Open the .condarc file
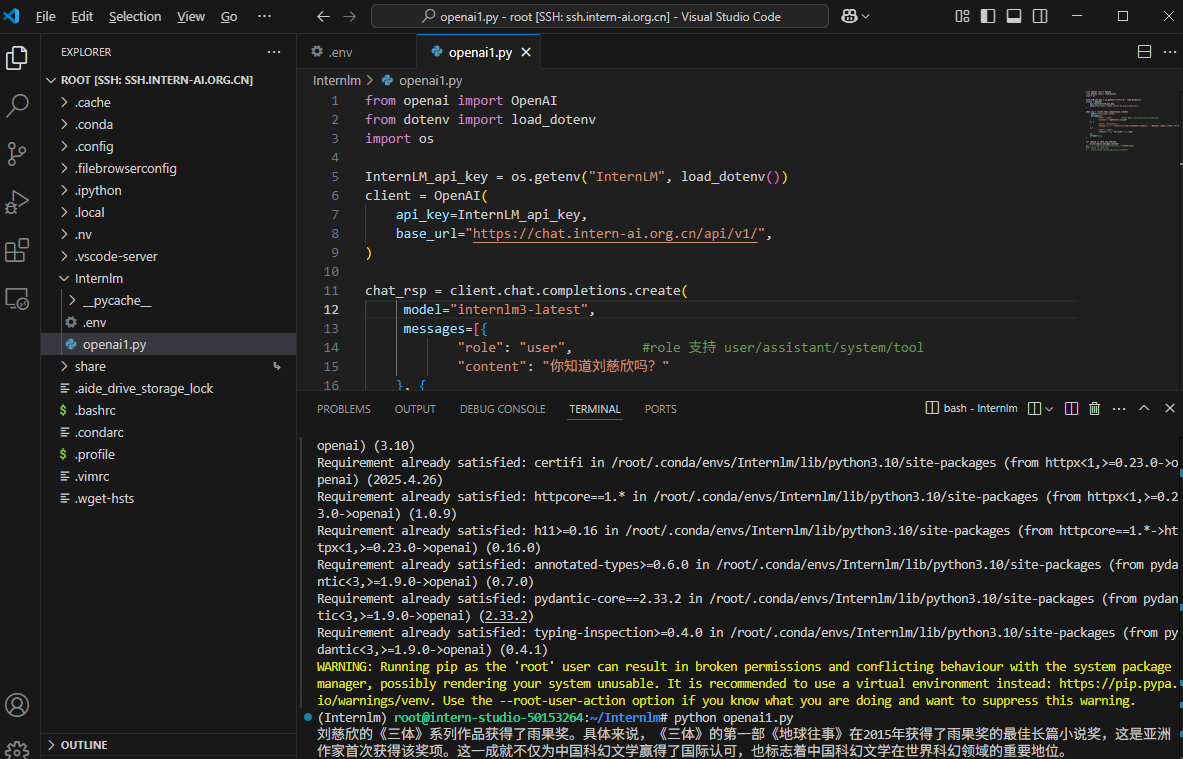 (x=99, y=432)
